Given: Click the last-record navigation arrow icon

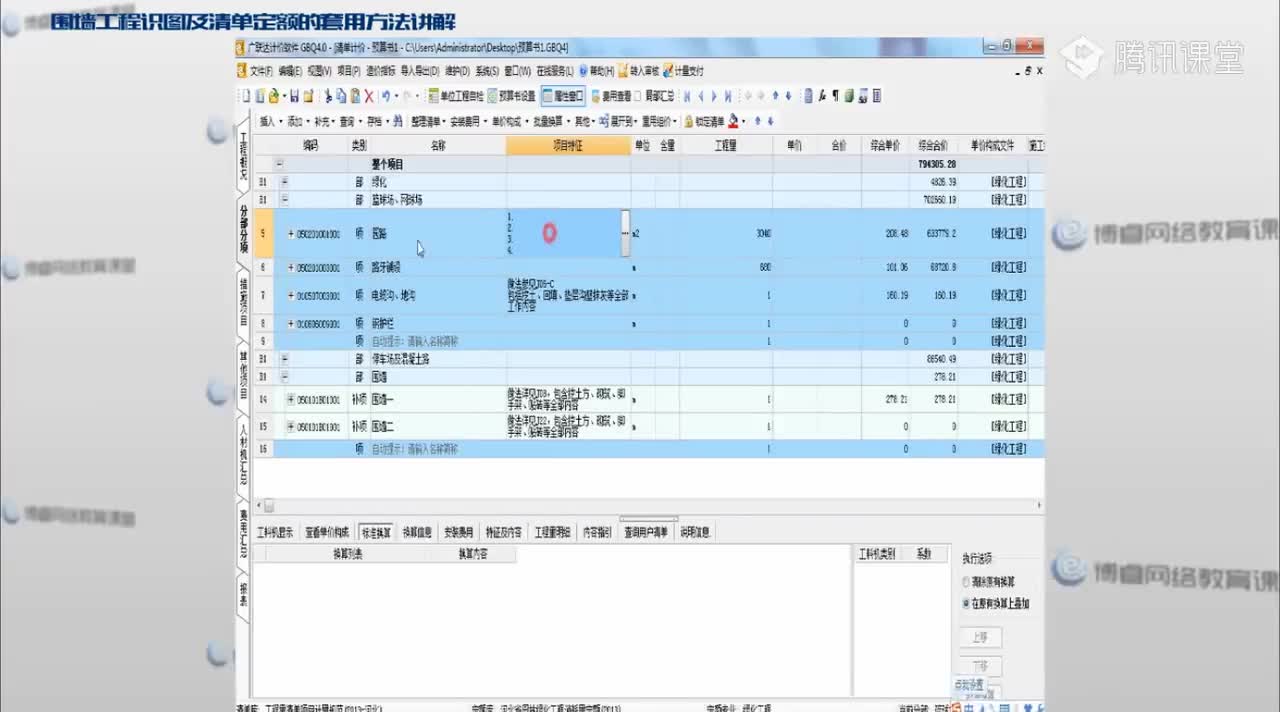Looking at the screenshot, I should coord(728,96).
